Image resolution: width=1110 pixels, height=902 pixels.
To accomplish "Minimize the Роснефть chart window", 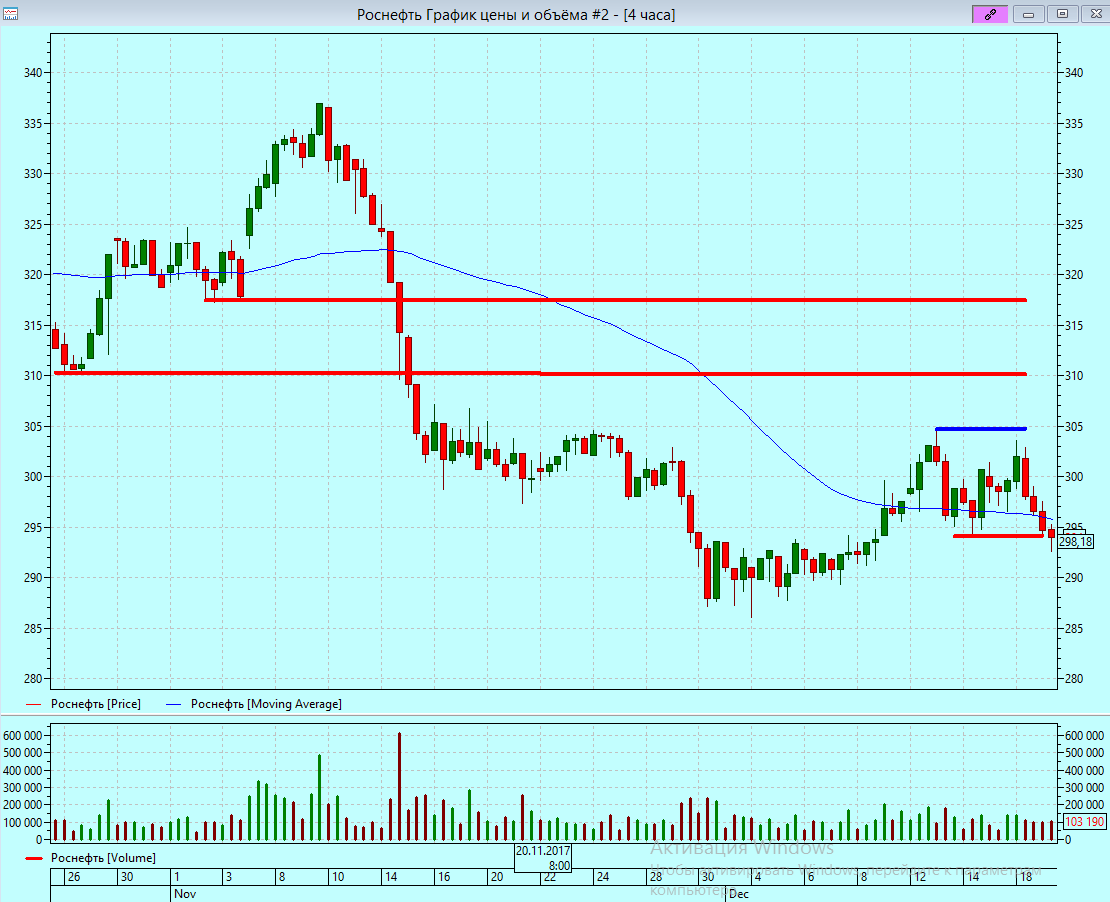I will 1029,14.
